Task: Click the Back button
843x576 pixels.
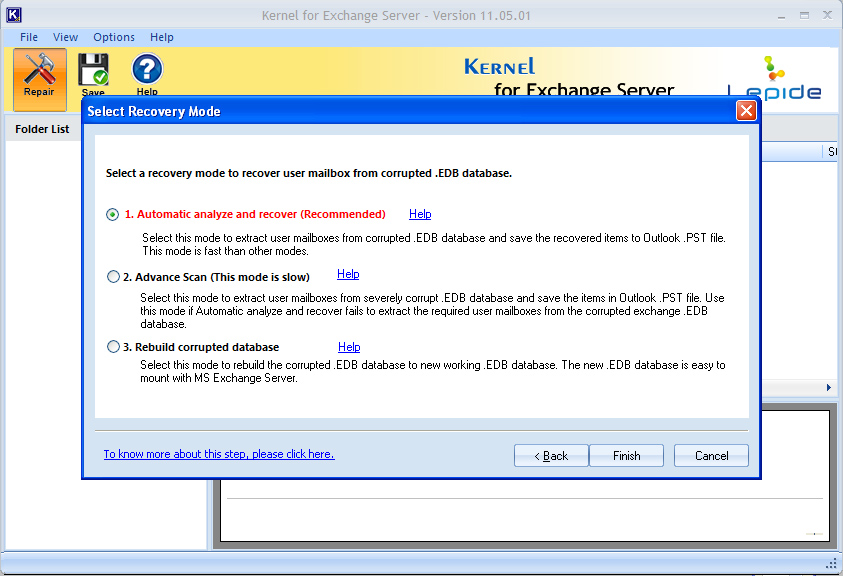Action: click(x=551, y=456)
